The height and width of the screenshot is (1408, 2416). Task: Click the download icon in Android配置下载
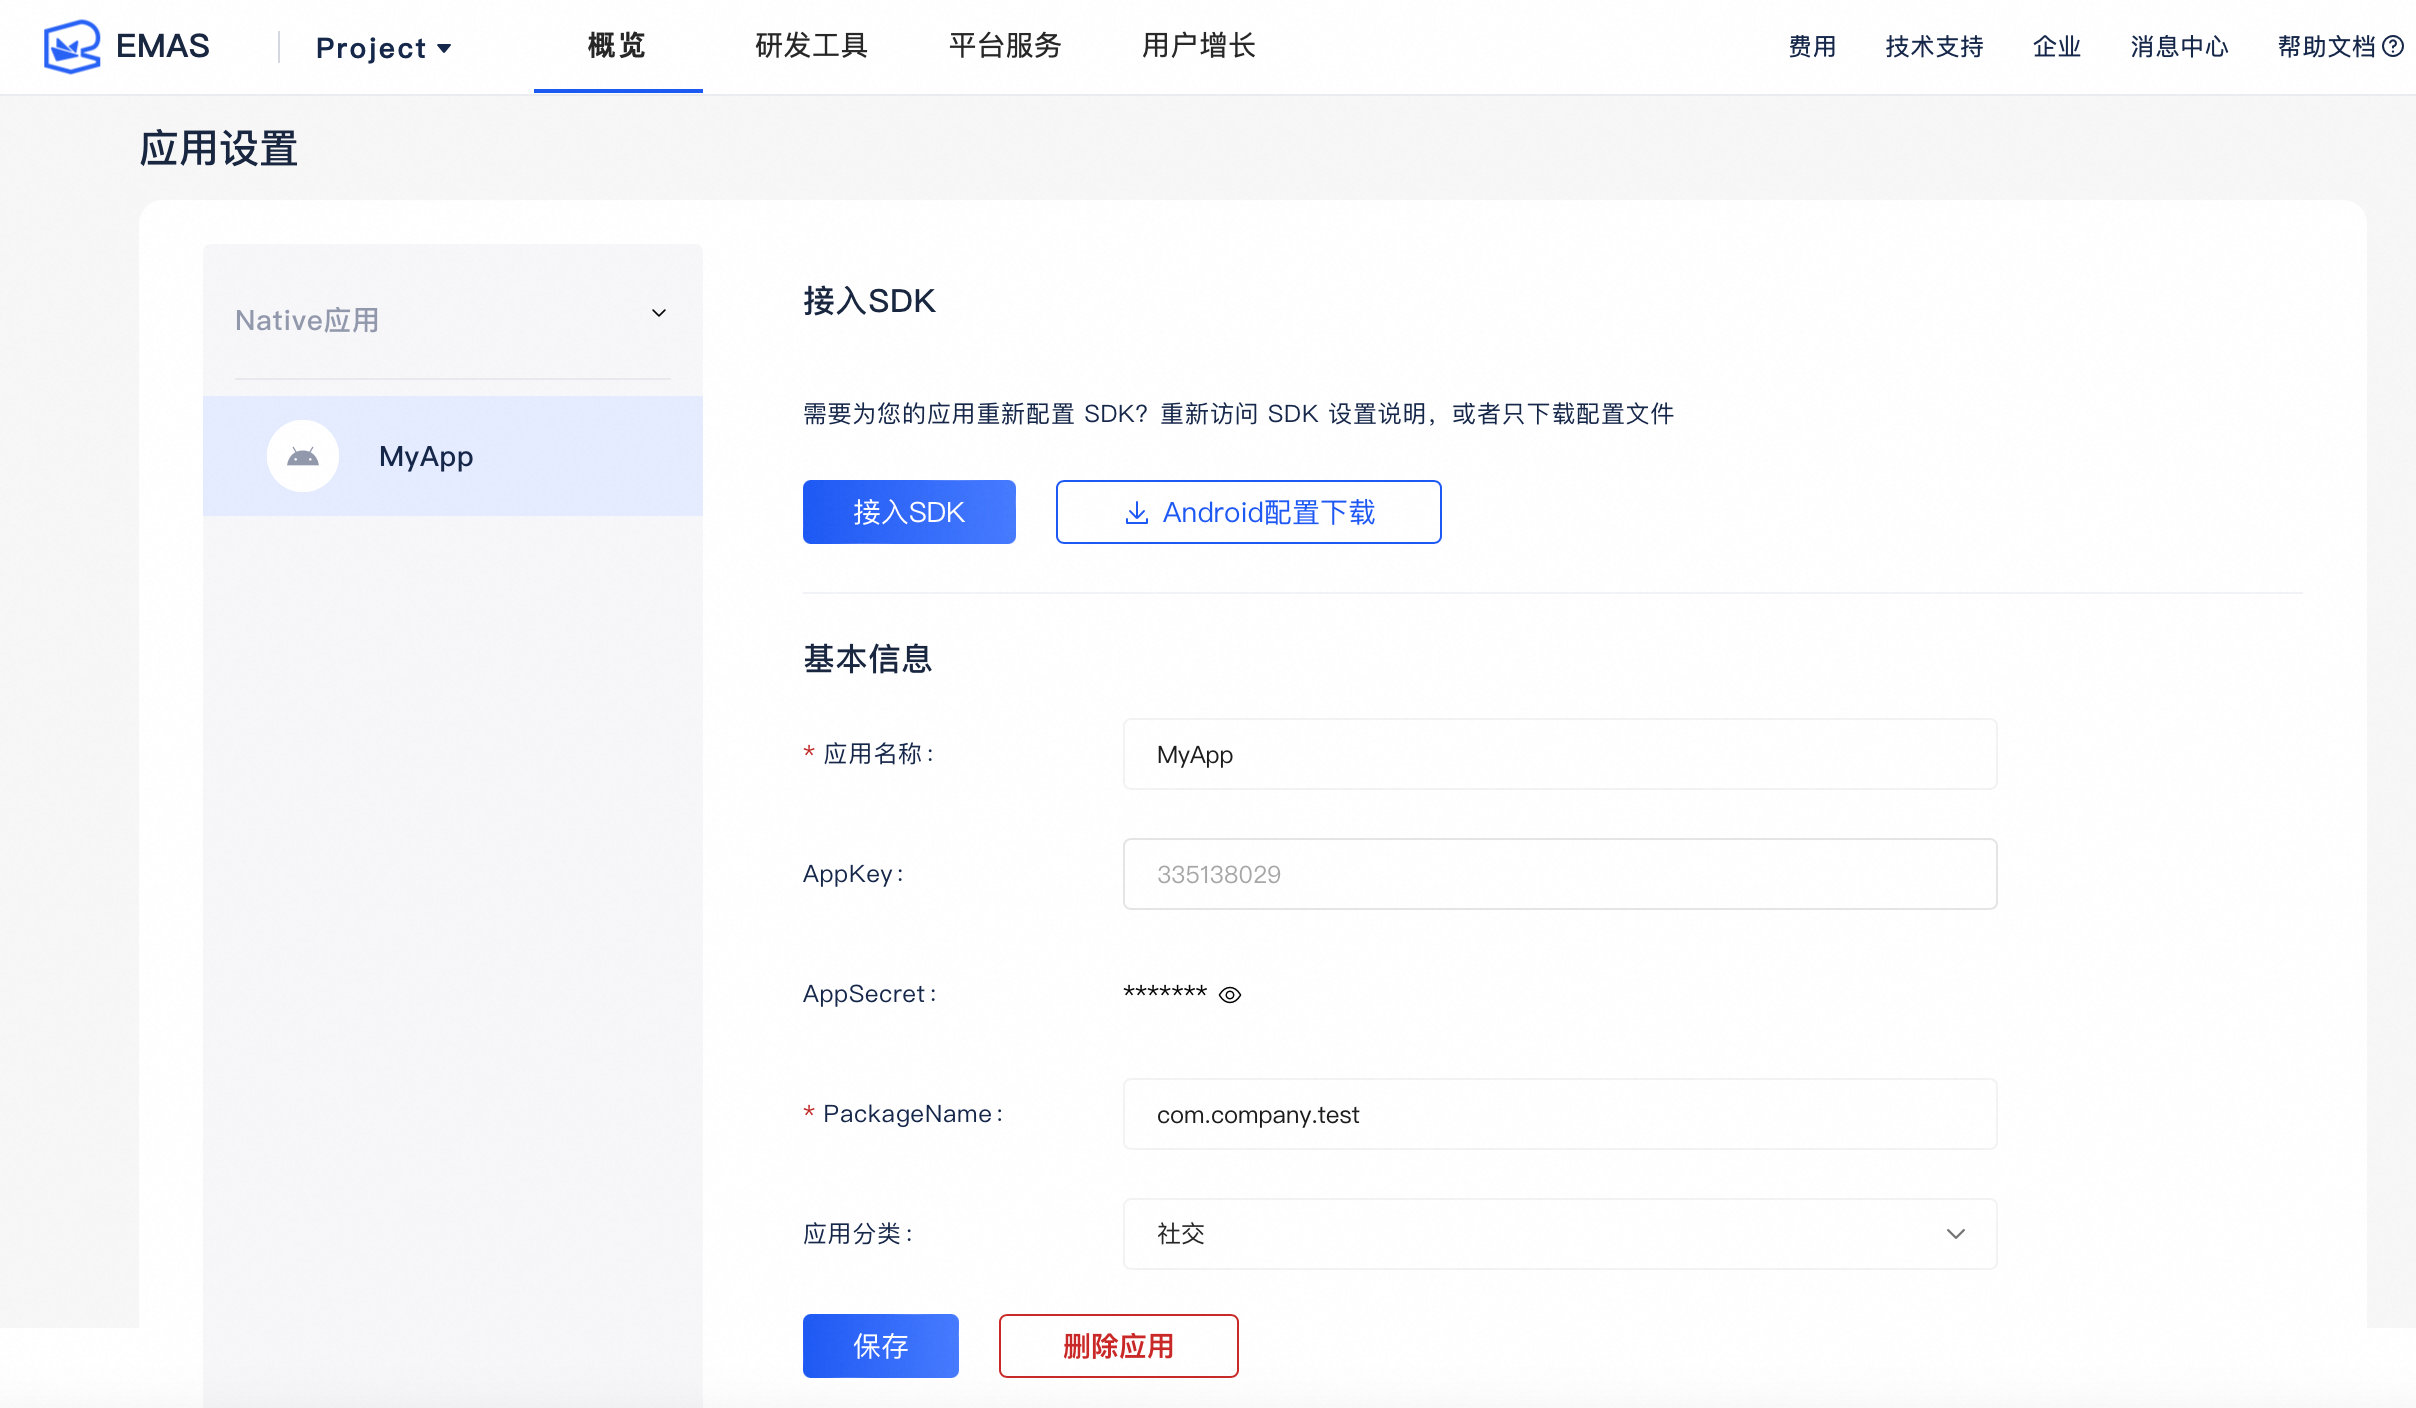coord(1136,513)
